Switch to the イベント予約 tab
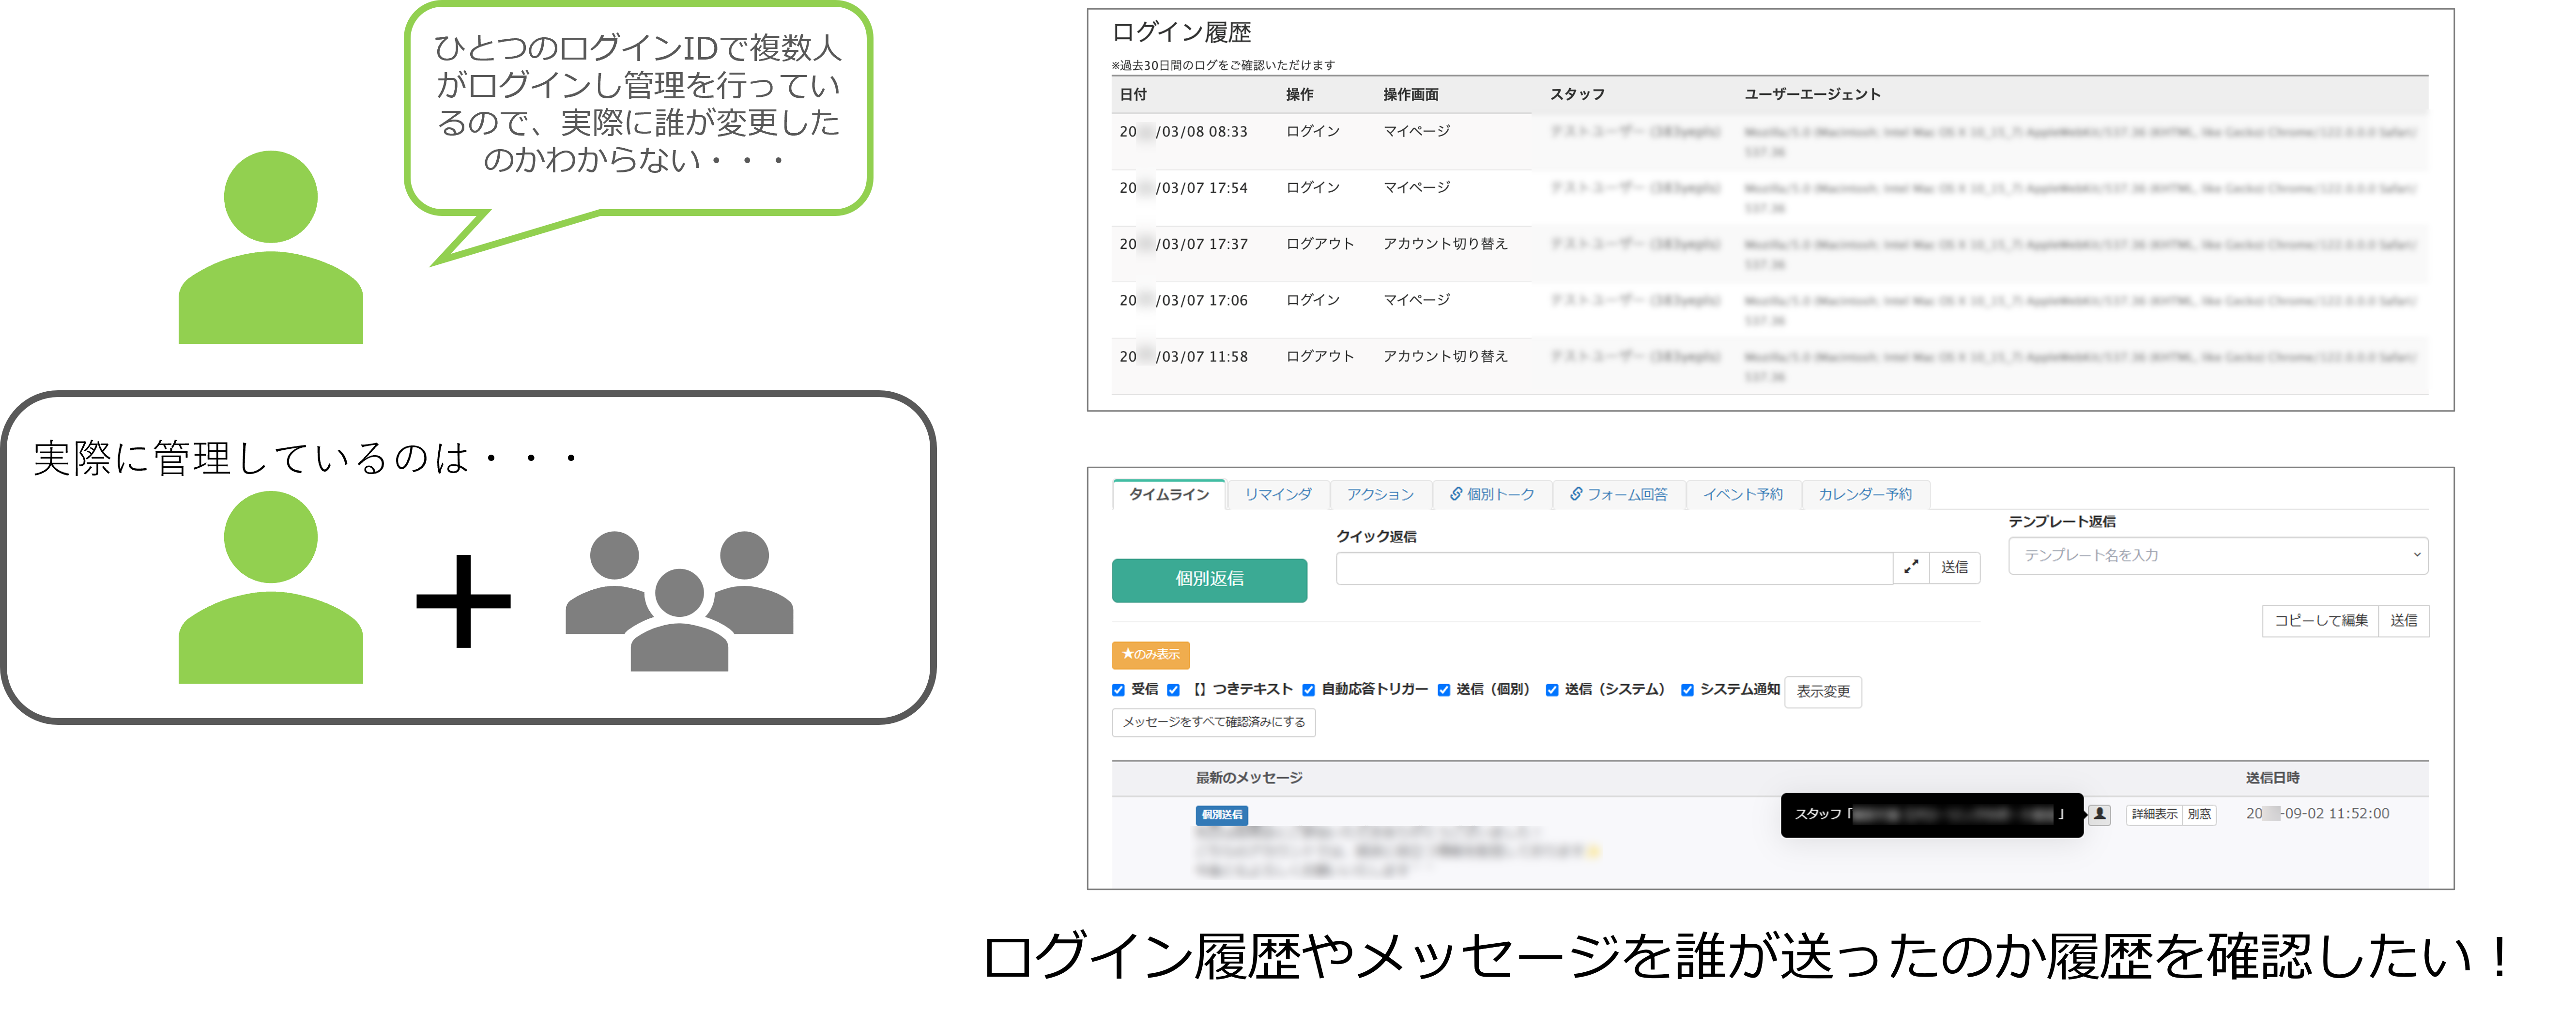This screenshot has width=2576, height=1027. pos(1743,494)
